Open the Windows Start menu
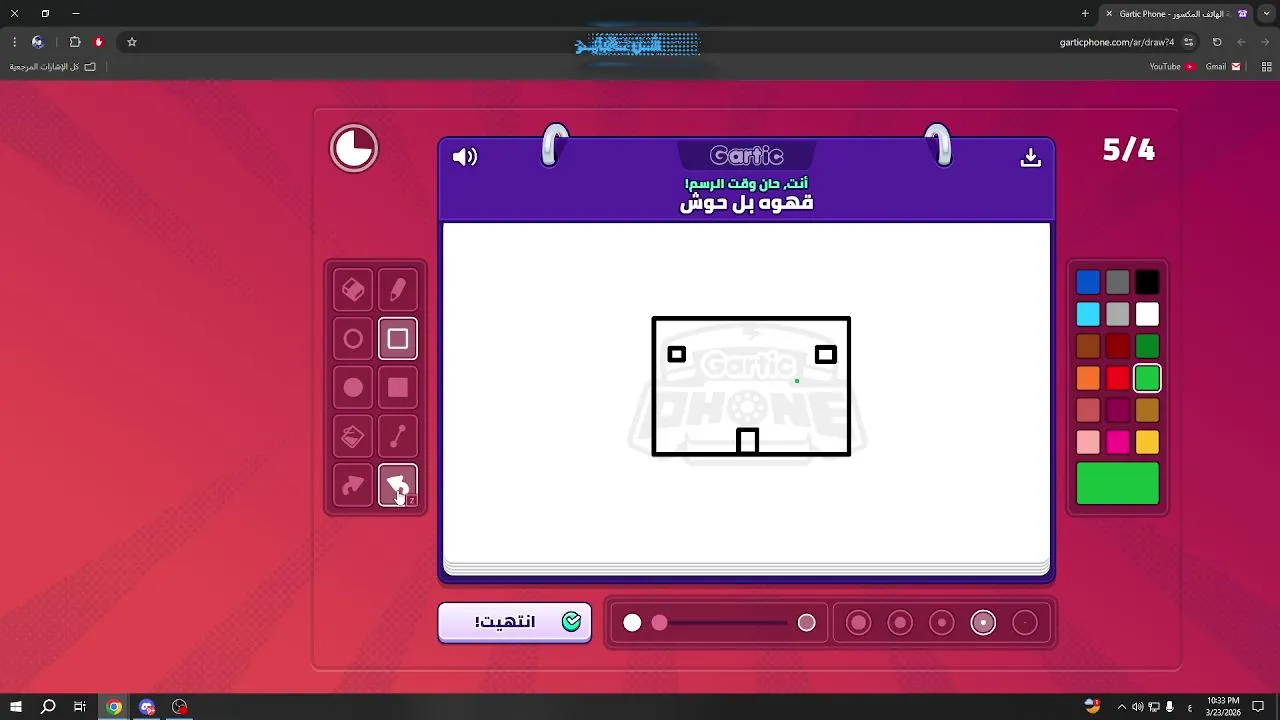 pos(16,707)
